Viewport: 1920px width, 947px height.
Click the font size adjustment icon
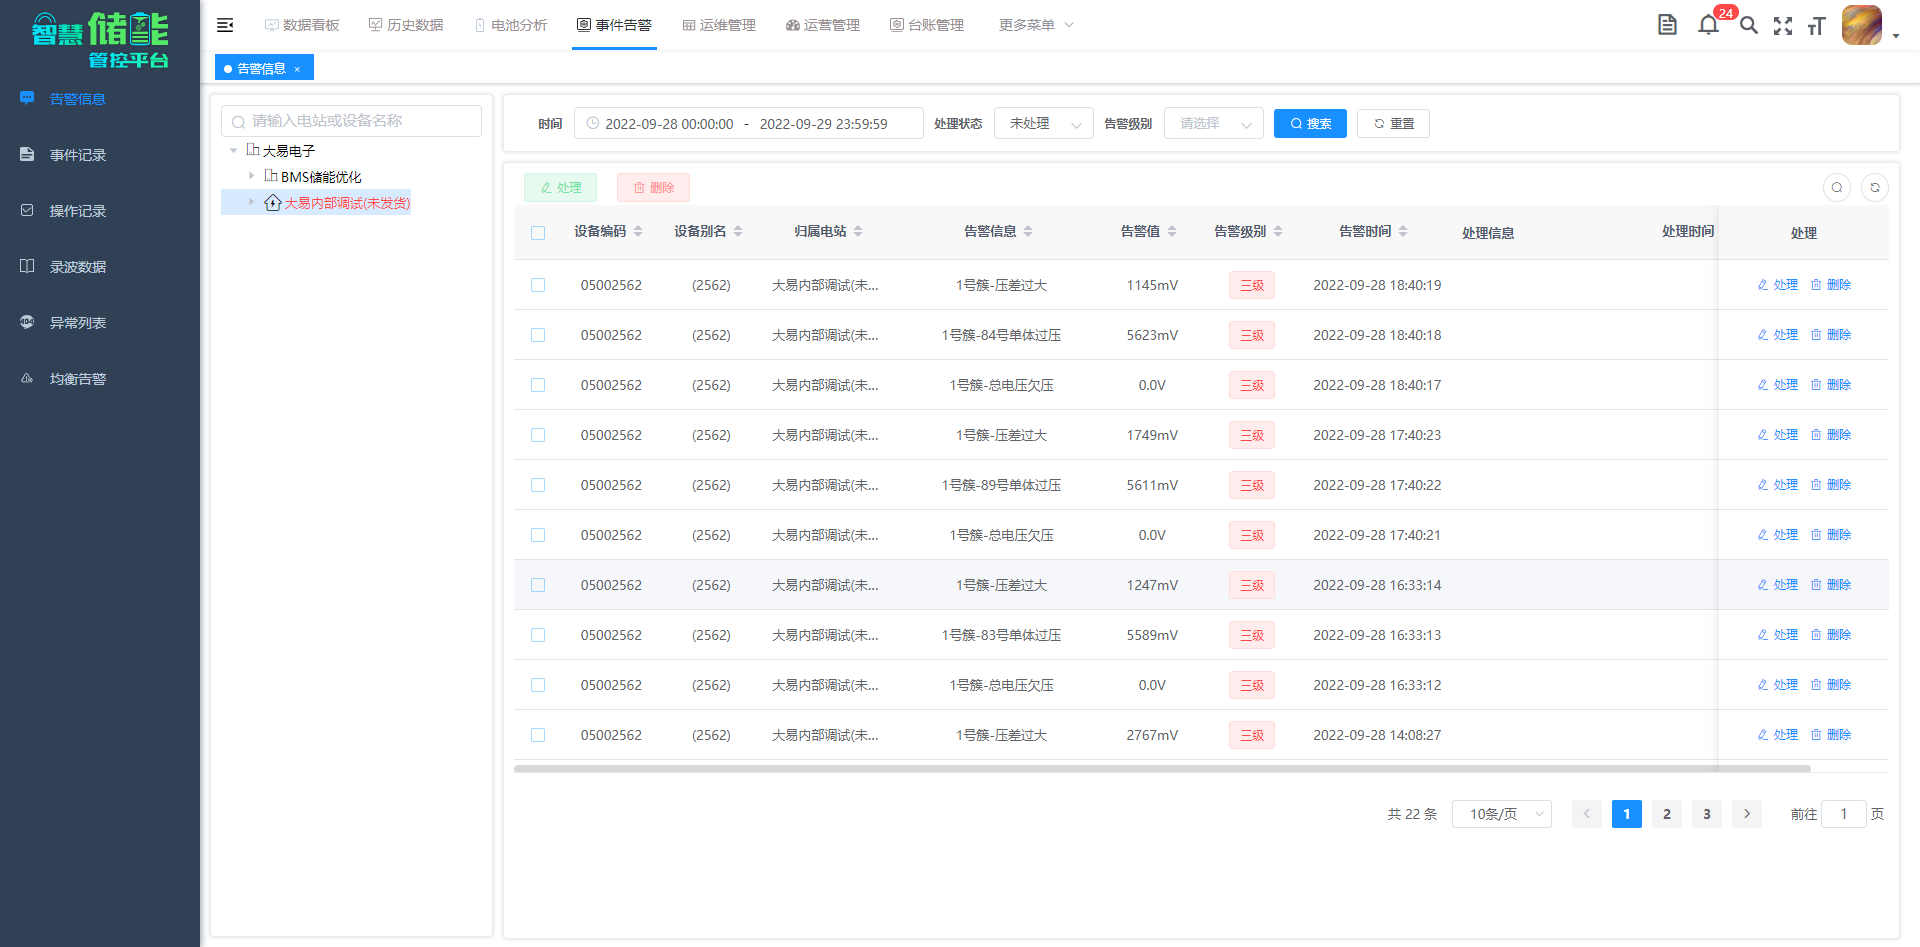[1816, 26]
